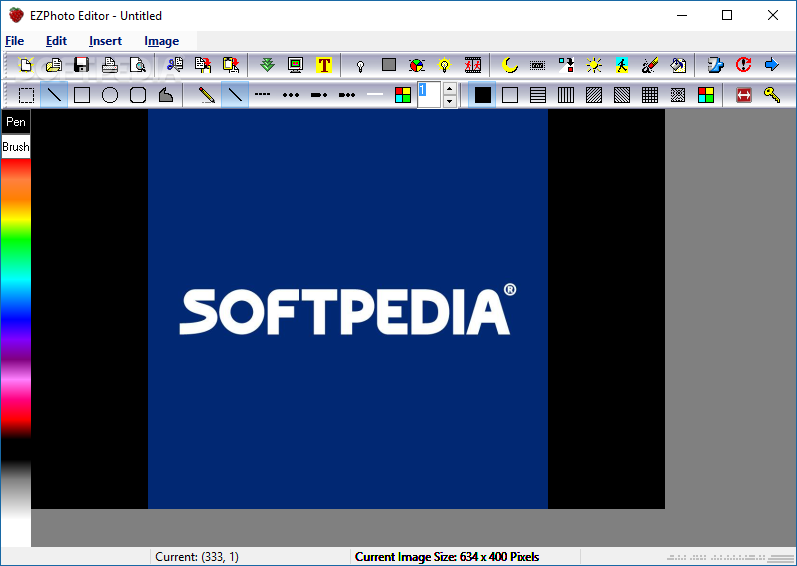Viewport: 797px width, 566px height.
Task: Open the Insert menu
Action: (105, 41)
